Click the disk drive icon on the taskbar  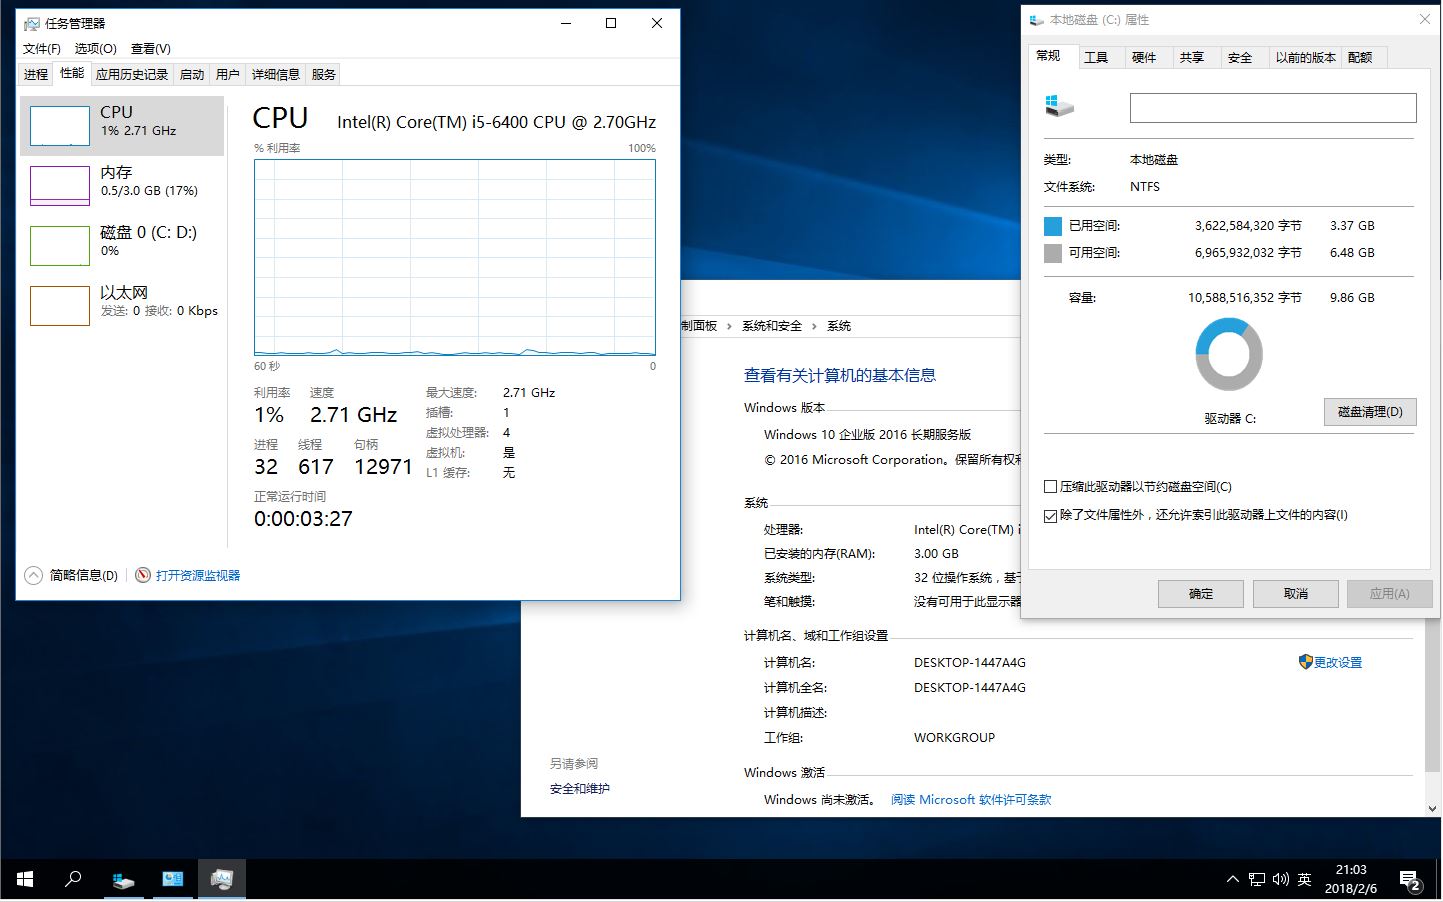tap(123, 879)
